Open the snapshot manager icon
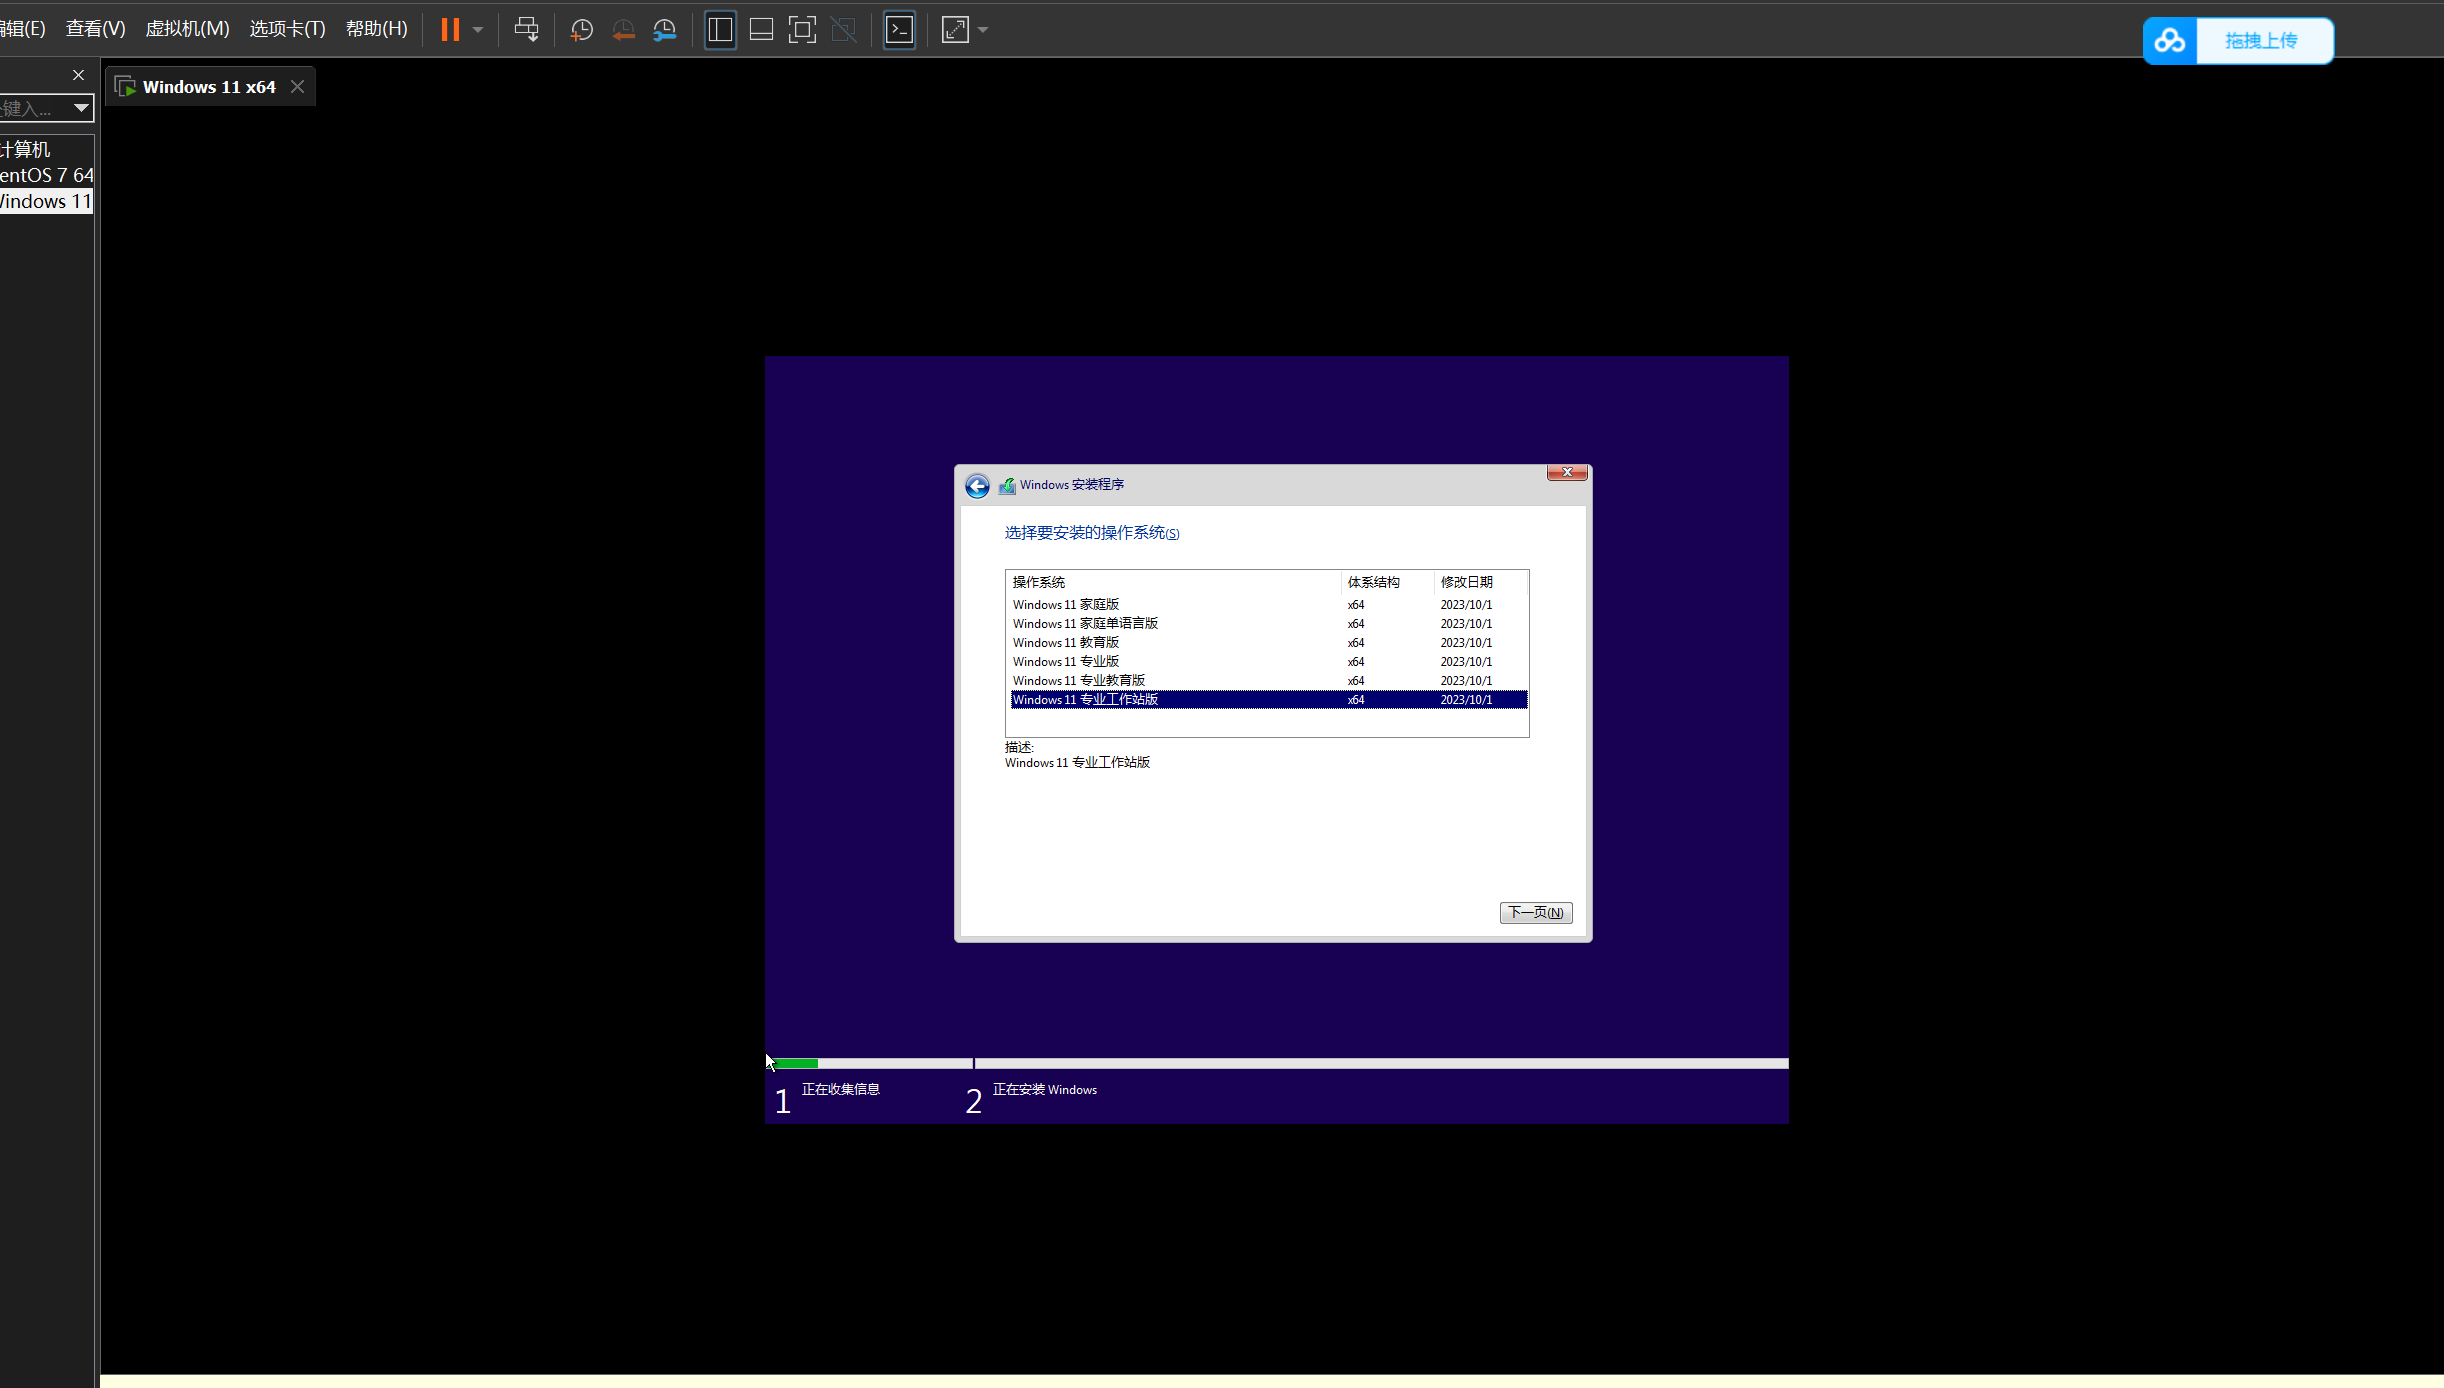This screenshot has height=1388, width=2444. tap(665, 30)
